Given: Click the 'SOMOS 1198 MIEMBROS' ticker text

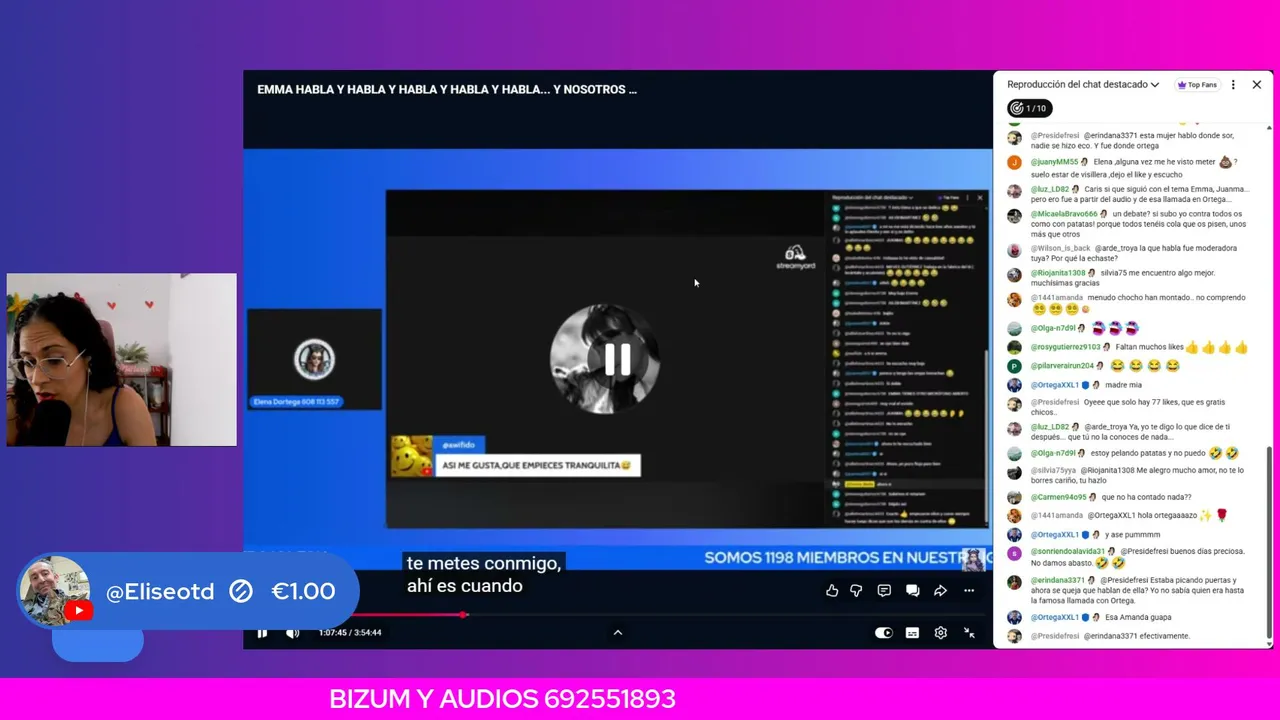Looking at the screenshot, I should click(847, 558).
